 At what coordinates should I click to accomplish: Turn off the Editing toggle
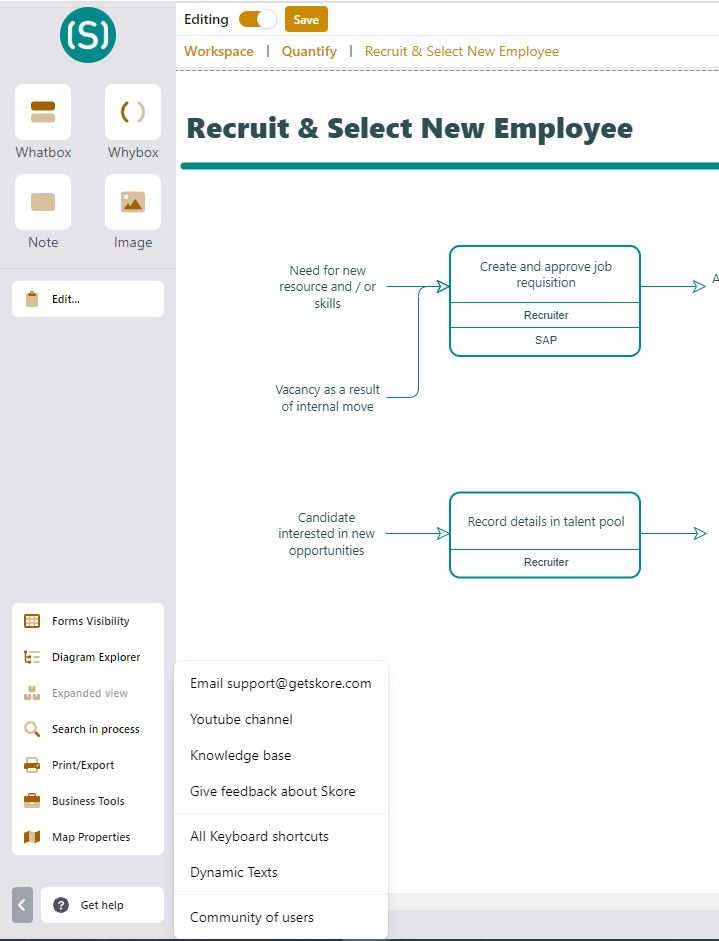coord(257,19)
